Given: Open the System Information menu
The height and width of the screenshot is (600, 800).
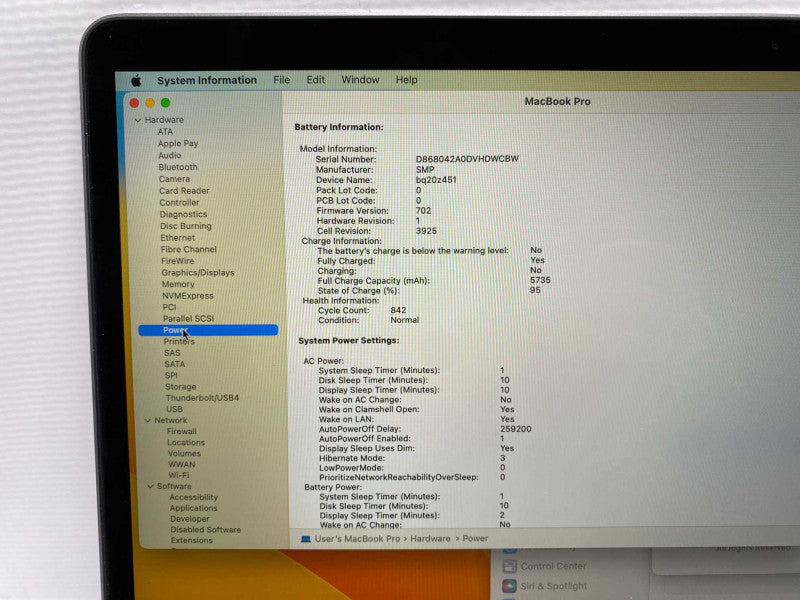Looking at the screenshot, I should coord(207,80).
